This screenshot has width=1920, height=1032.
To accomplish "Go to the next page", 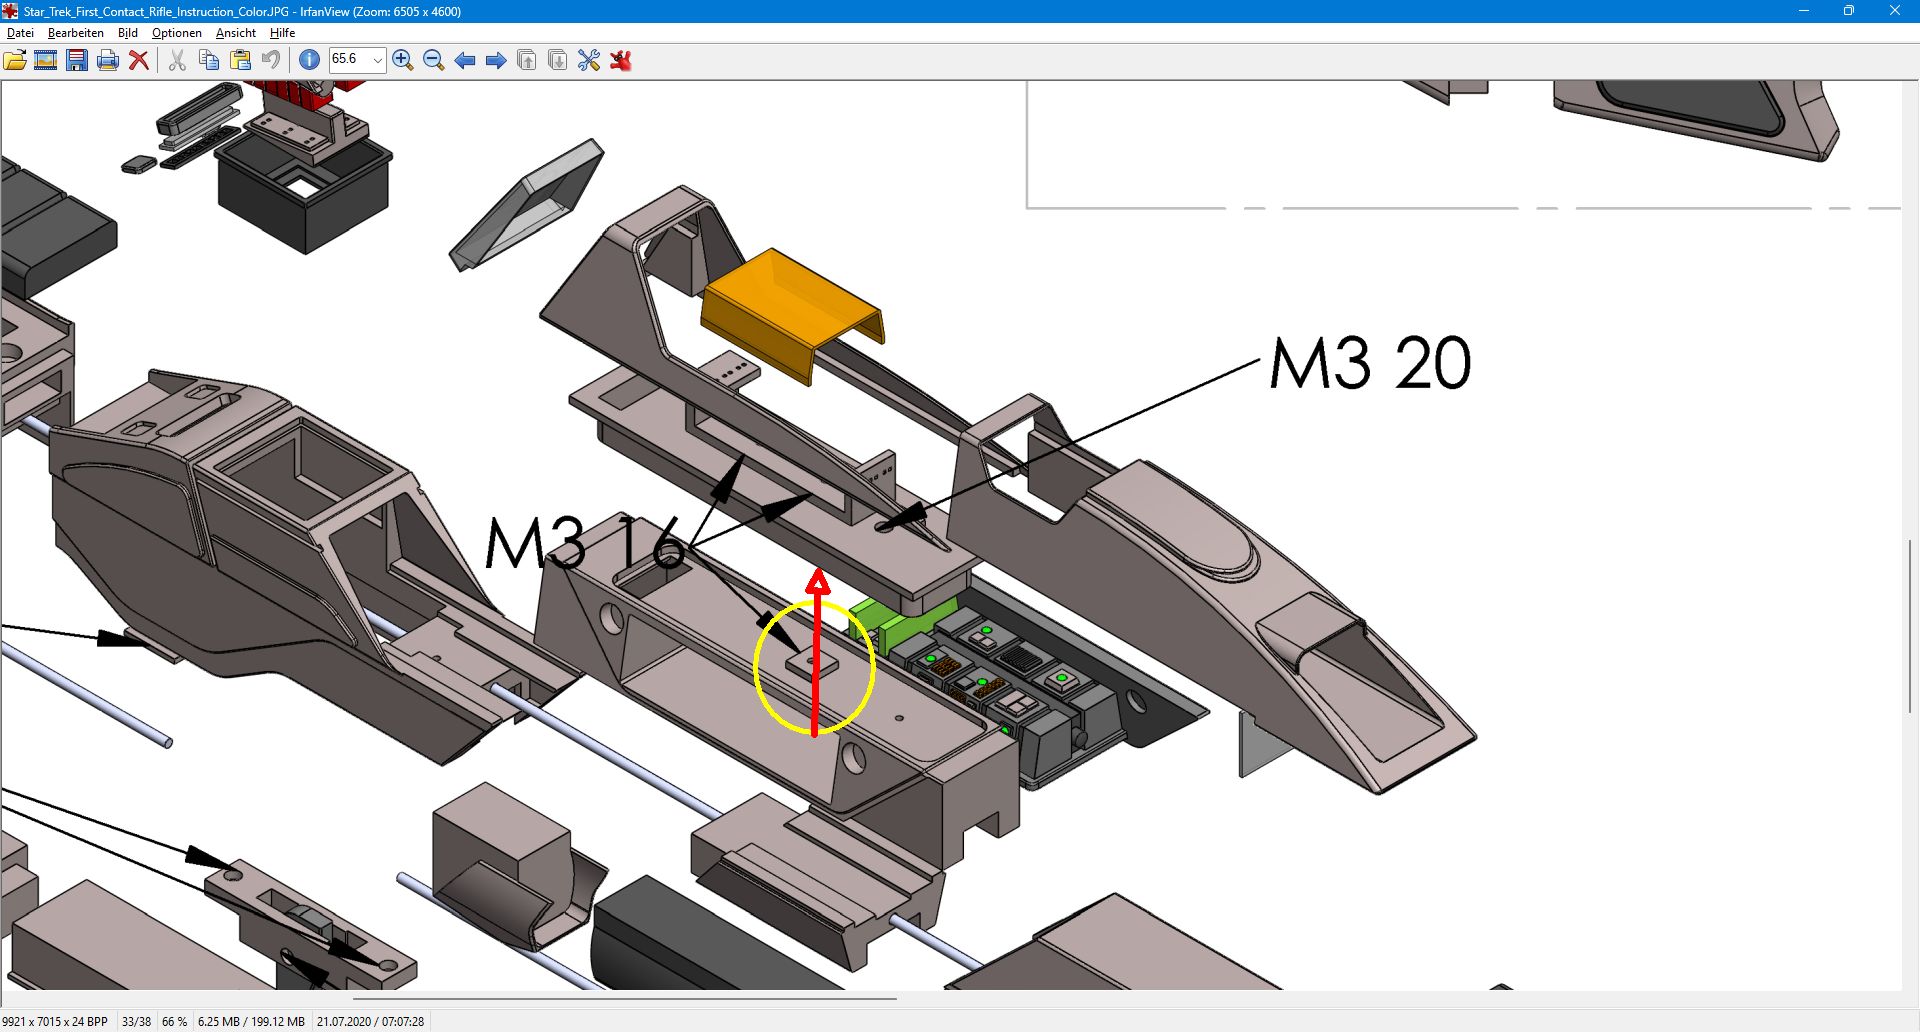I will pos(558,60).
